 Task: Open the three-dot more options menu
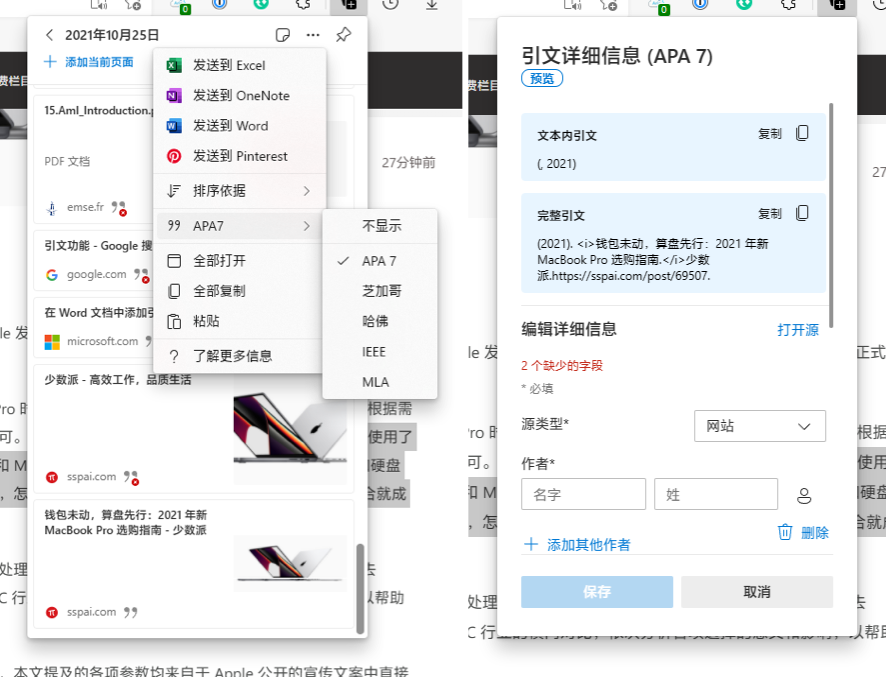click(313, 35)
